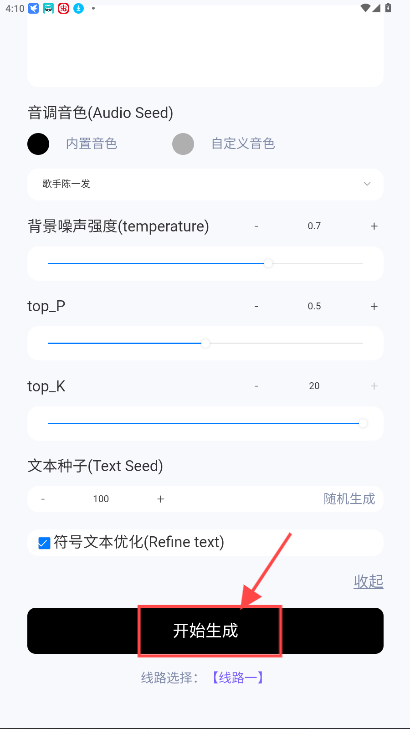The width and height of the screenshot is (410, 729).
Task: Increase top_K with the plus icon
Action: tap(374, 386)
